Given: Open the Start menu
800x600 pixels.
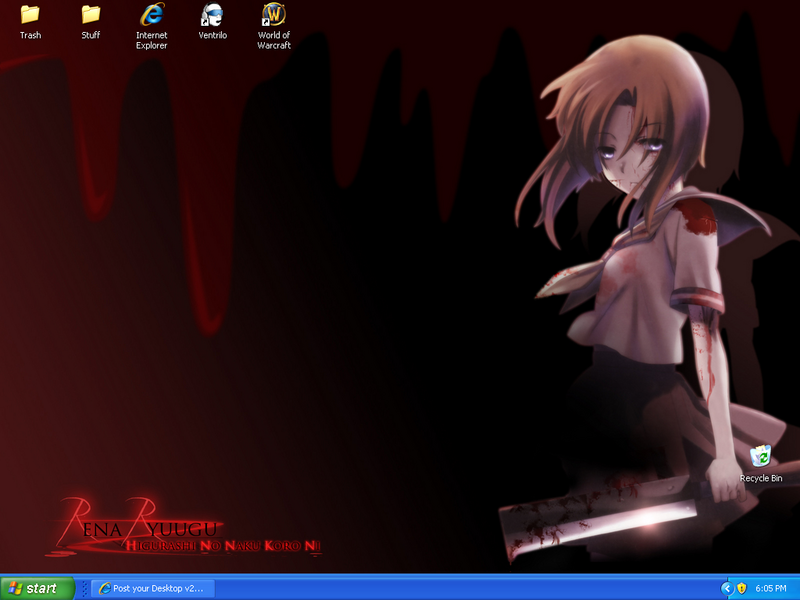Looking at the screenshot, I should point(37,588).
